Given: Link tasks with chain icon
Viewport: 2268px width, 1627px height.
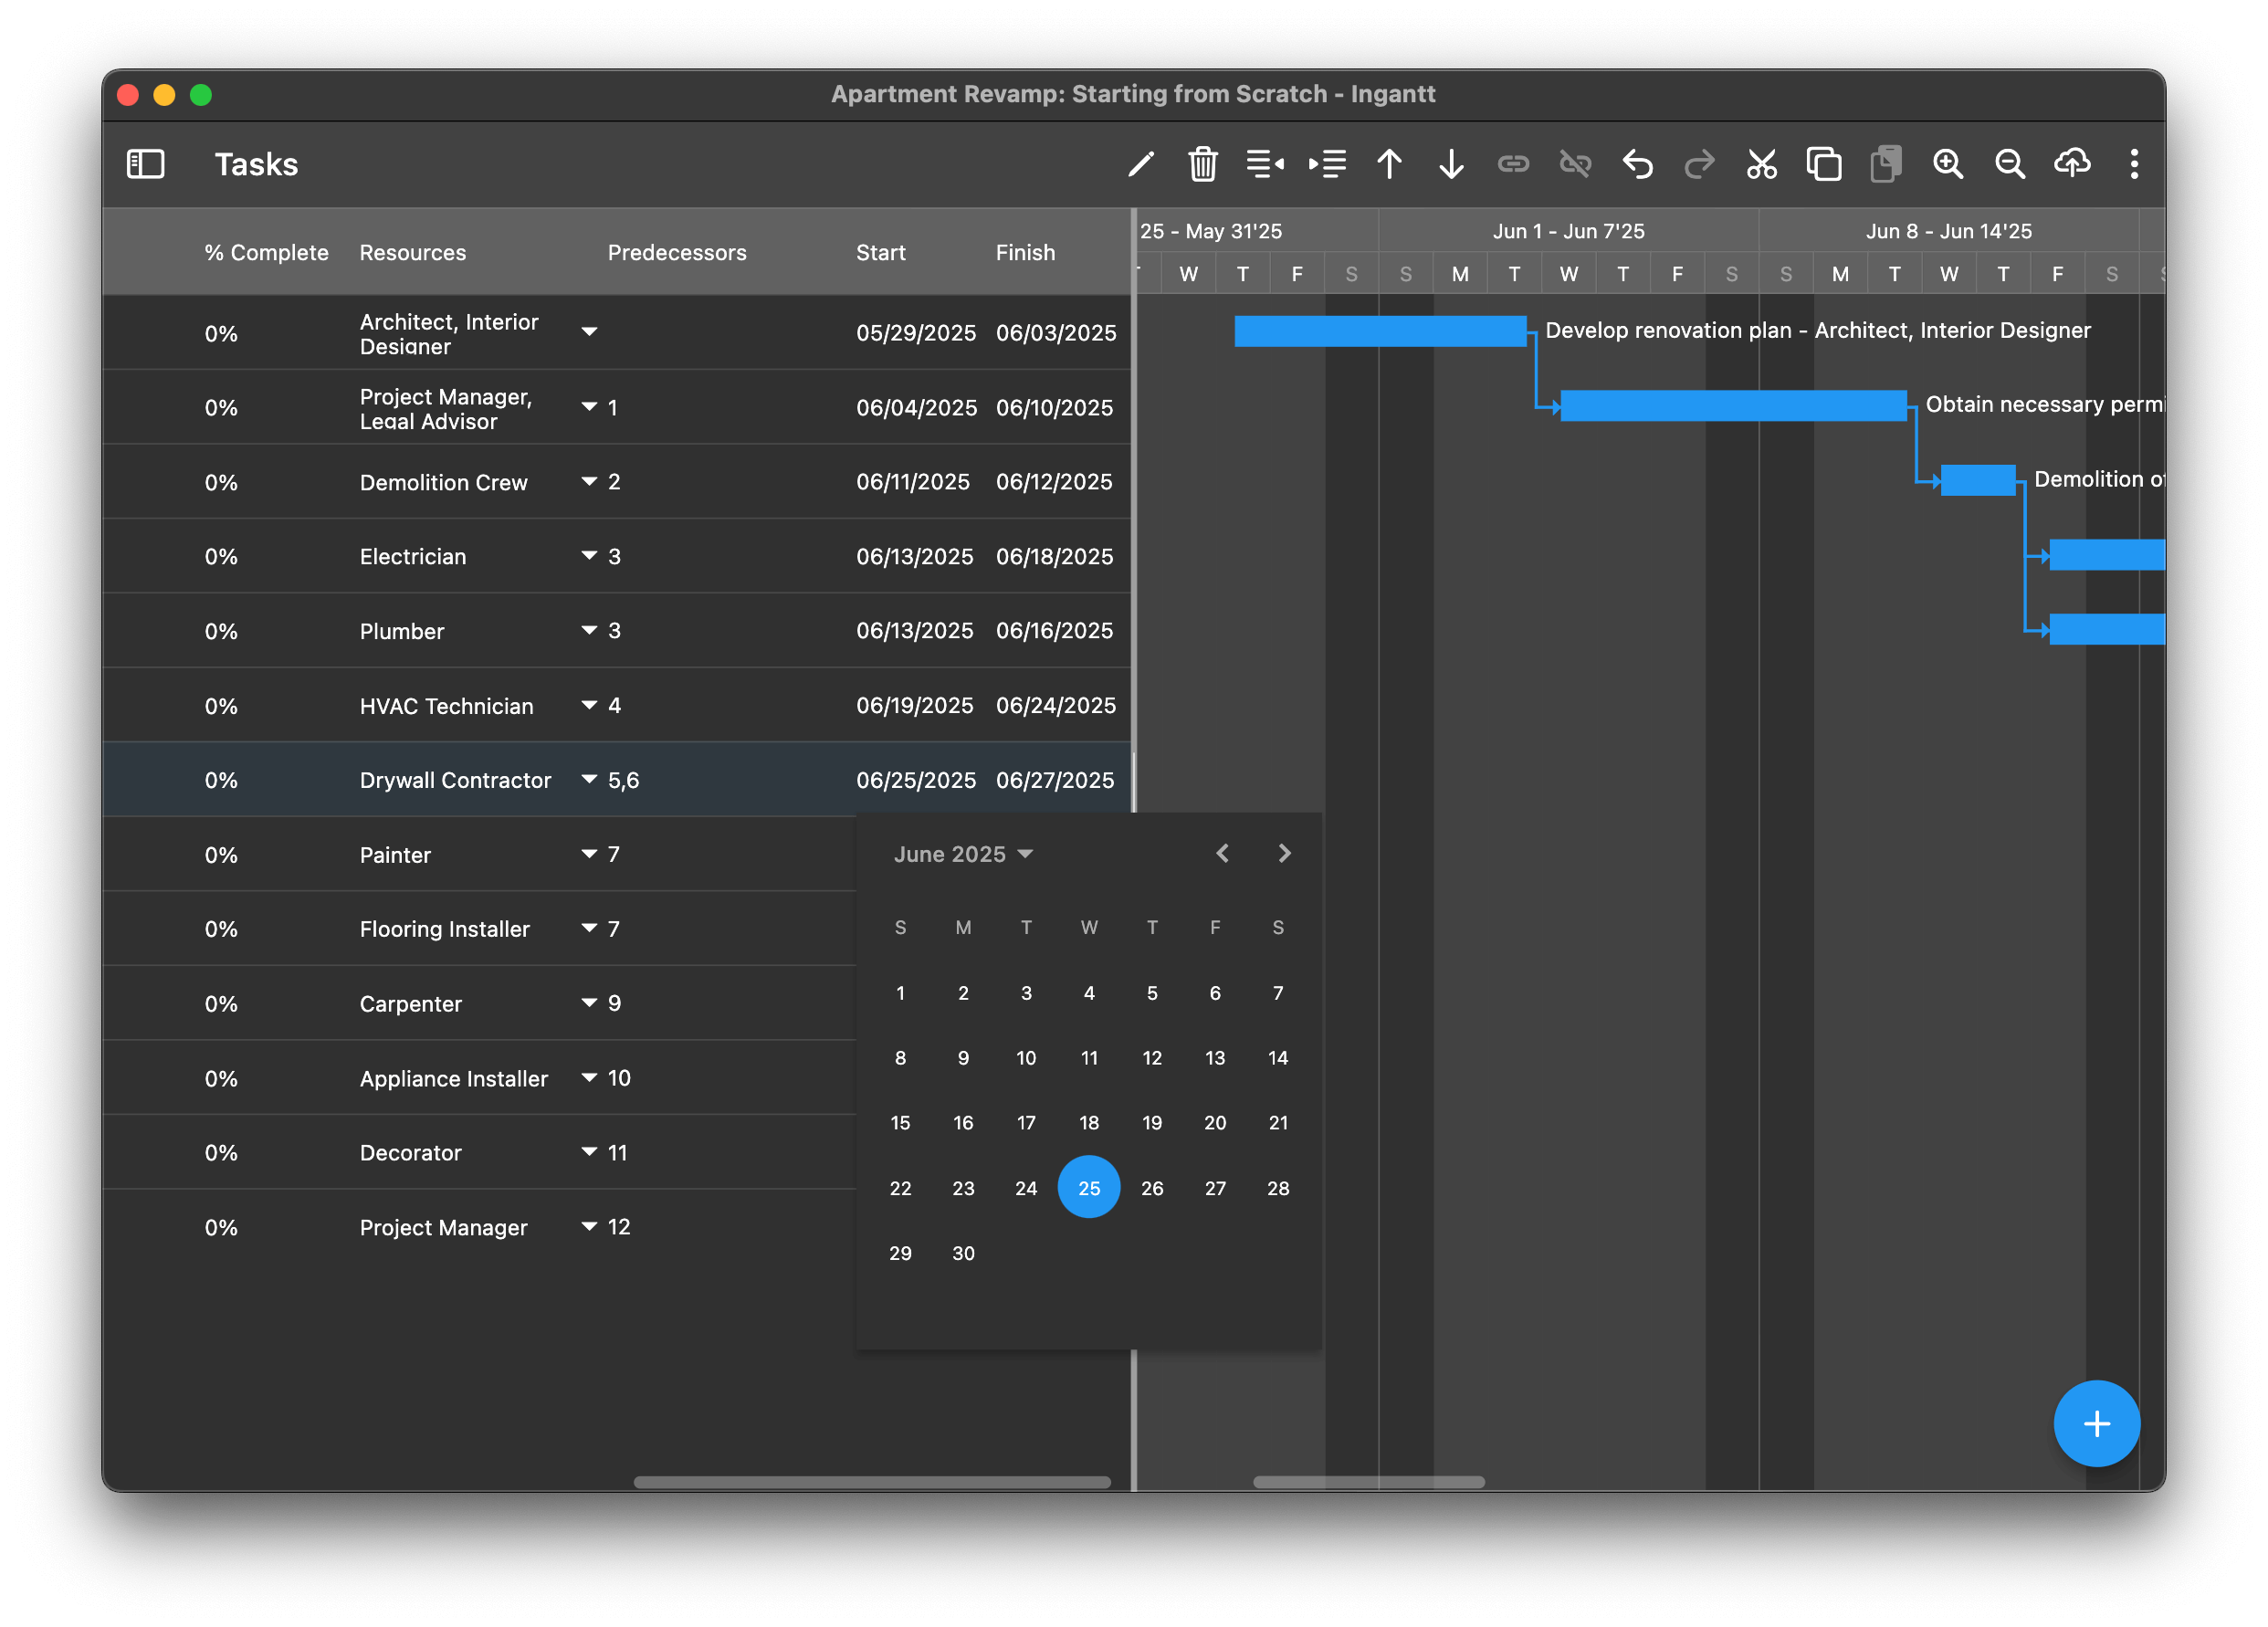Looking at the screenshot, I should (x=1514, y=164).
